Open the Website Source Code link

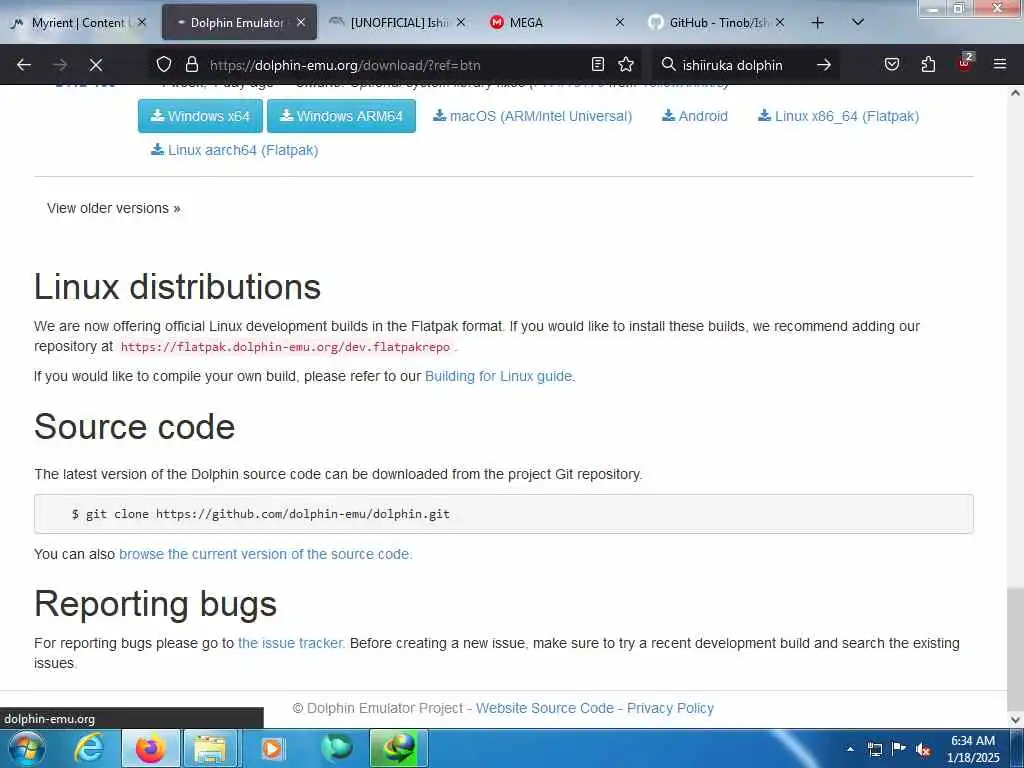coord(545,708)
